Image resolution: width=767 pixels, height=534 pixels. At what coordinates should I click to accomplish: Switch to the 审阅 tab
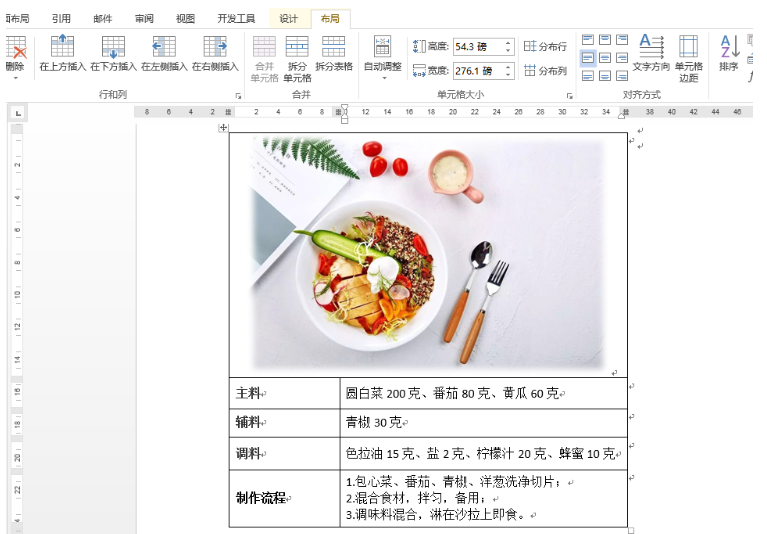click(144, 19)
